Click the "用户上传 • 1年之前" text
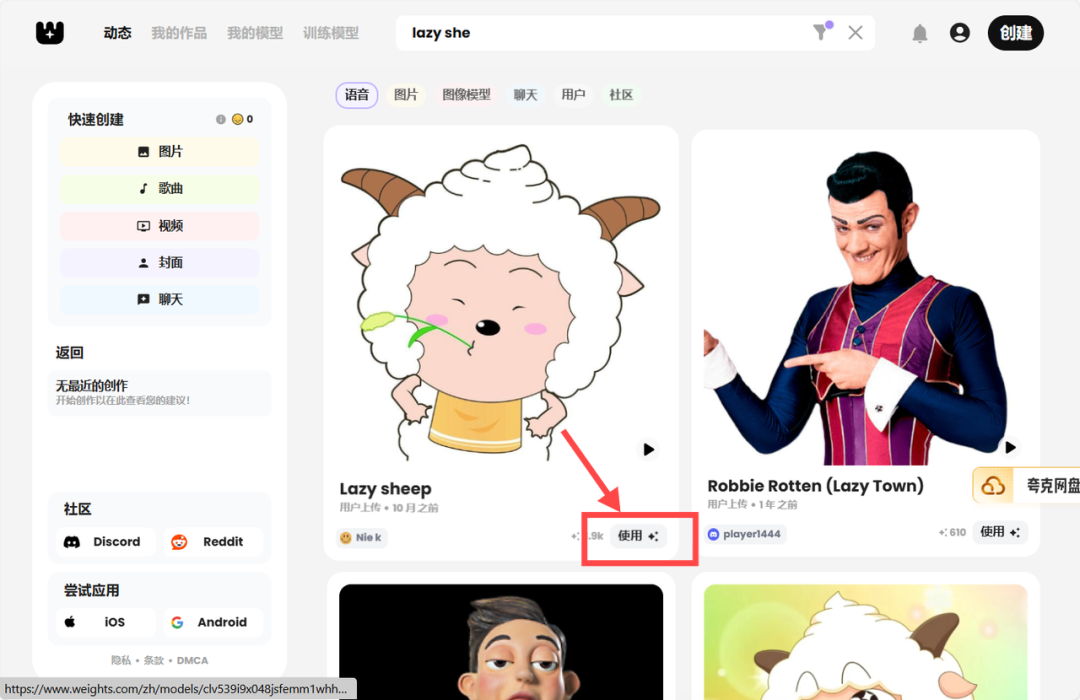The image size is (1080, 700). tap(752, 504)
